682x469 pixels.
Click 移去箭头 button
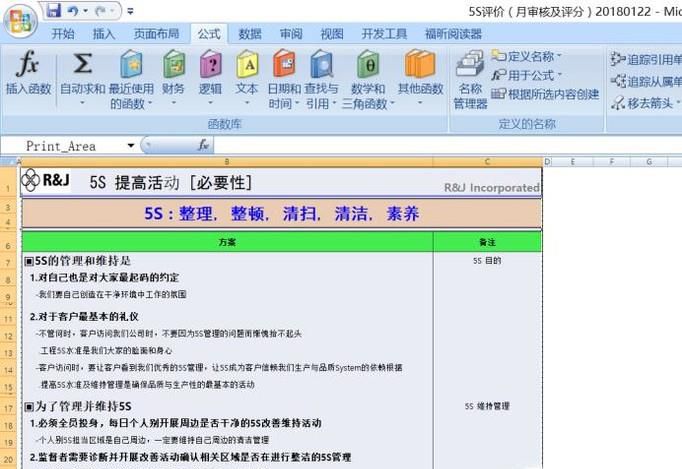coord(645,103)
